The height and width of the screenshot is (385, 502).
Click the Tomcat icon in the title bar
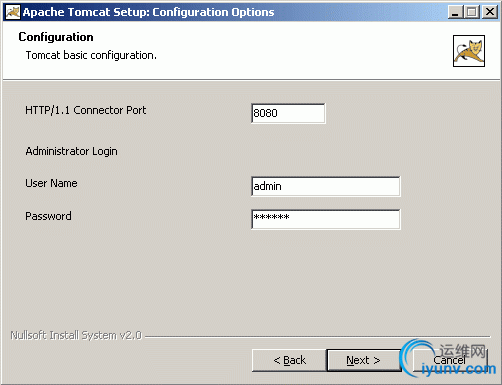point(13,12)
